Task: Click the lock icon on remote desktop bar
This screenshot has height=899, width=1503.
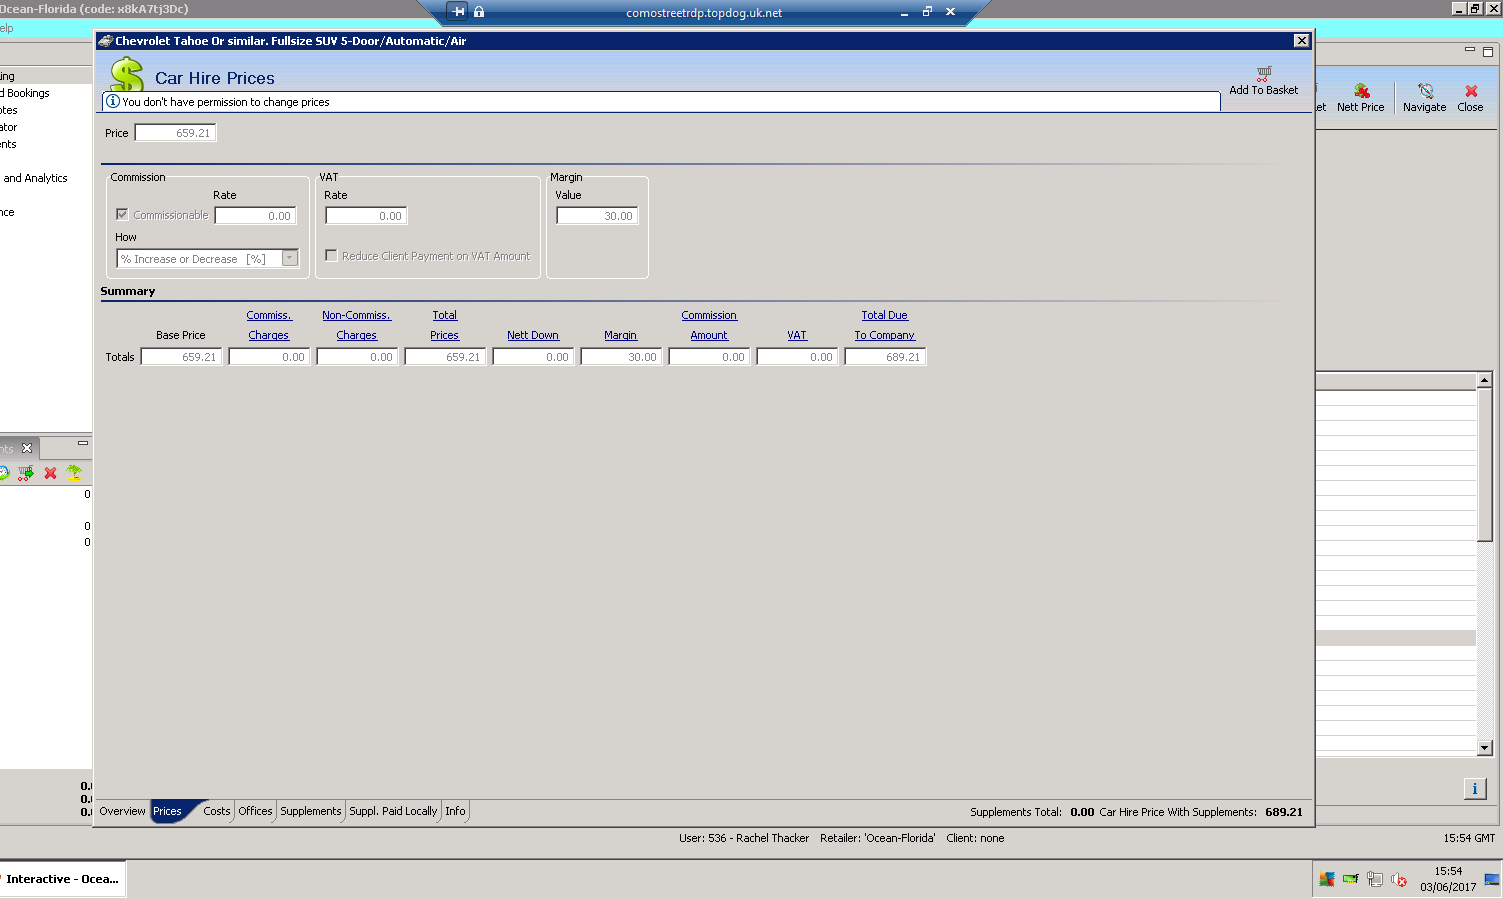Action: (x=479, y=12)
